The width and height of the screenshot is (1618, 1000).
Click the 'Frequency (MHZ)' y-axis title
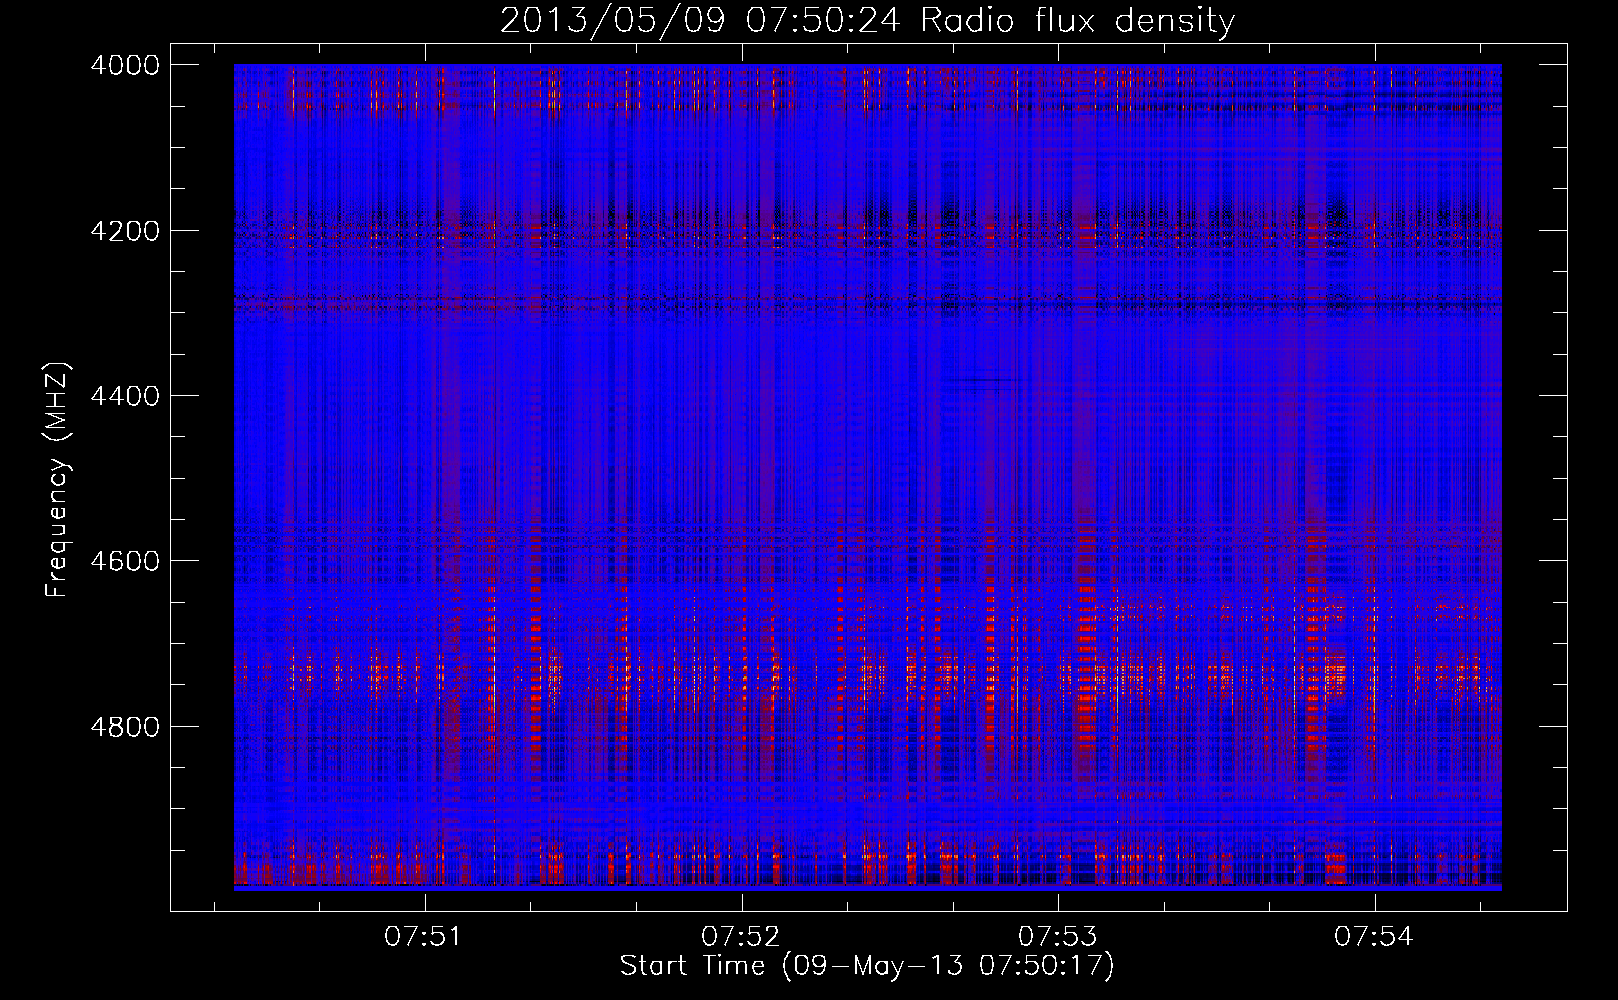58,480
